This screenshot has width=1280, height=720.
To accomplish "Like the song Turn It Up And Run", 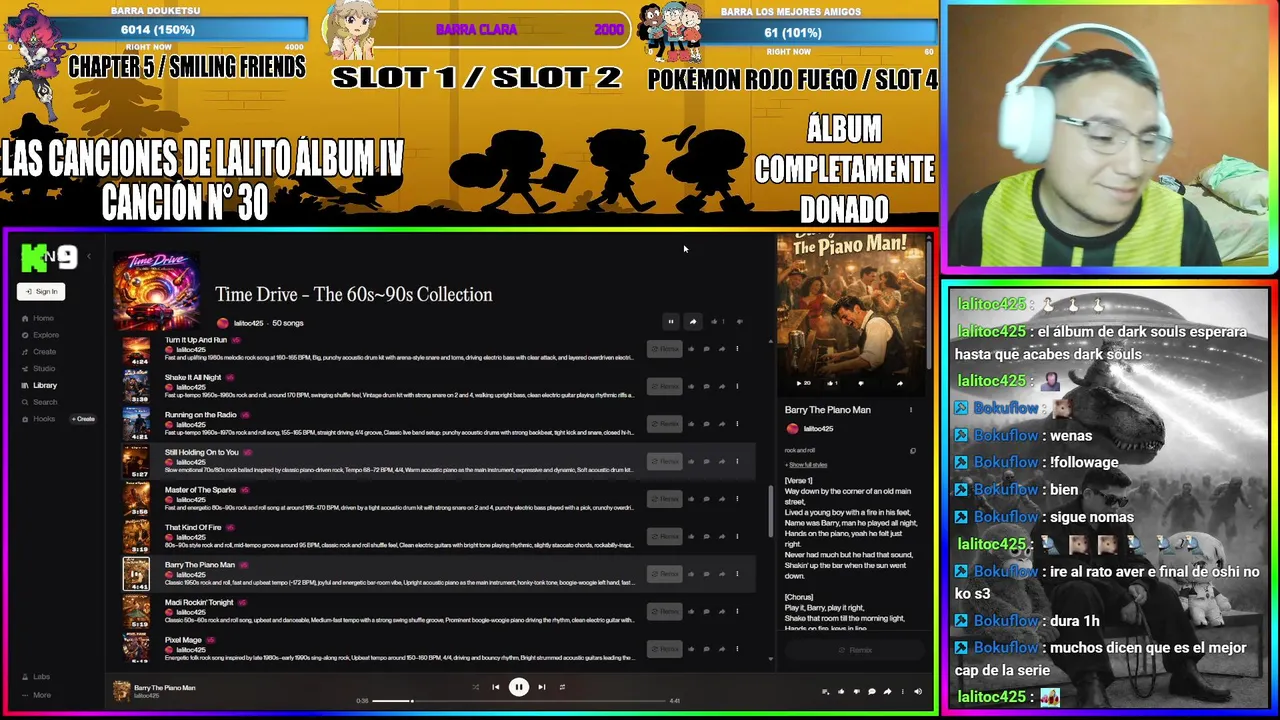I will (x=691, y=349).
